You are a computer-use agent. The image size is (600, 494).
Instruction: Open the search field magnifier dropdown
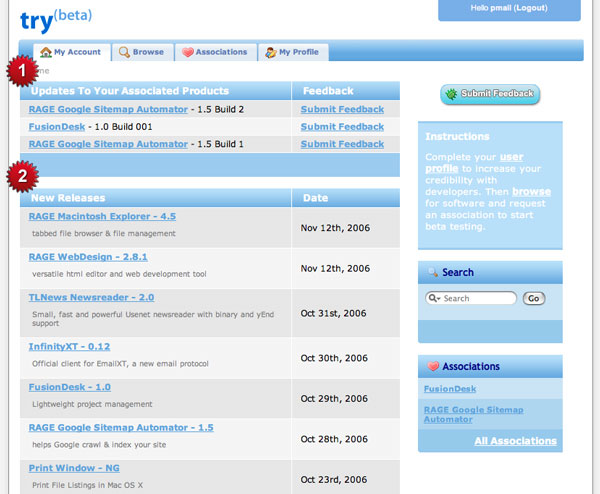click(x=434, y=298)
